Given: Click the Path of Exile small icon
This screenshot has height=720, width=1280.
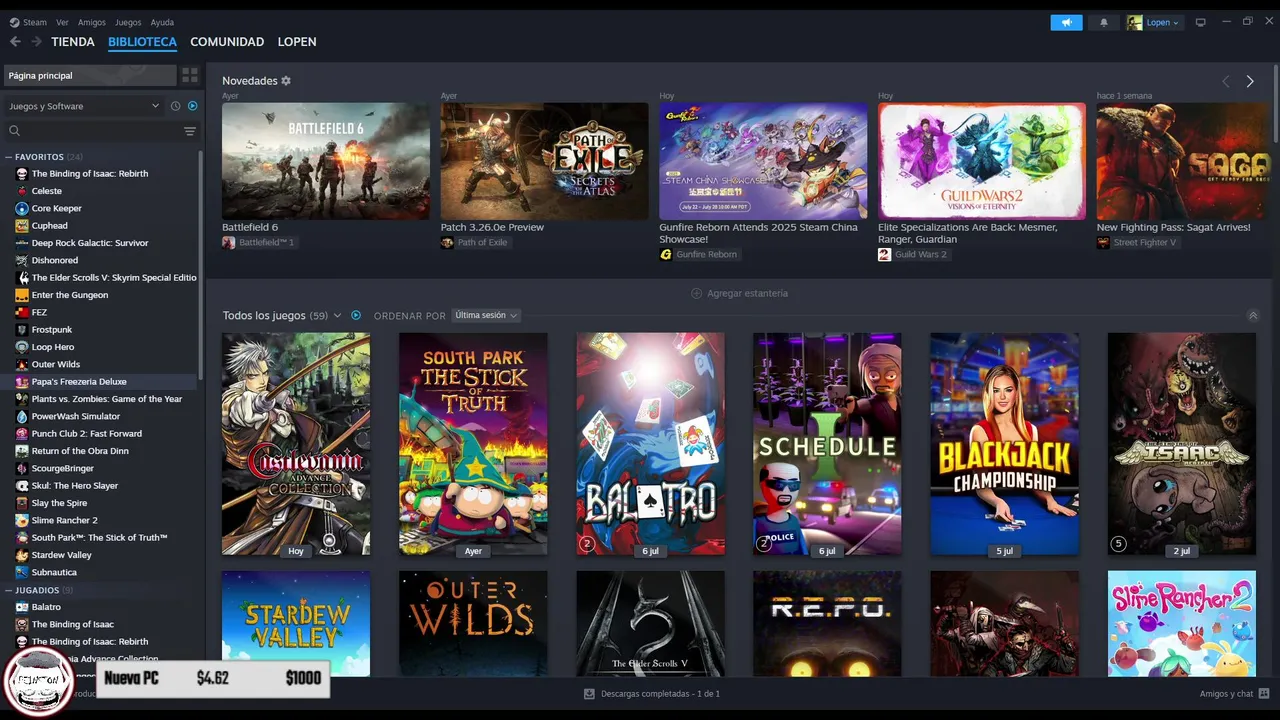Looking at the screenshot, I should (447, 243).
